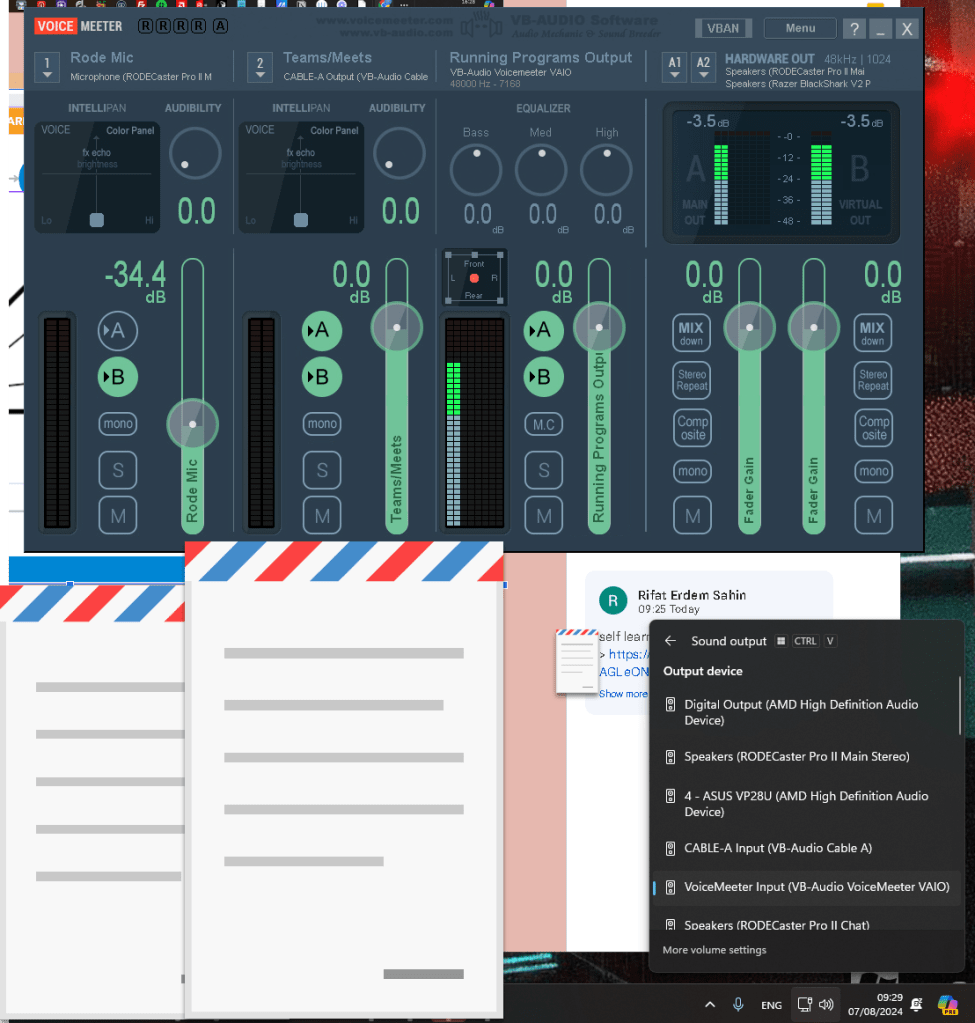Viewport: 975px width, 1023px height.
Task: Mute the Rode Mic strip
Action: coord(117,516)
